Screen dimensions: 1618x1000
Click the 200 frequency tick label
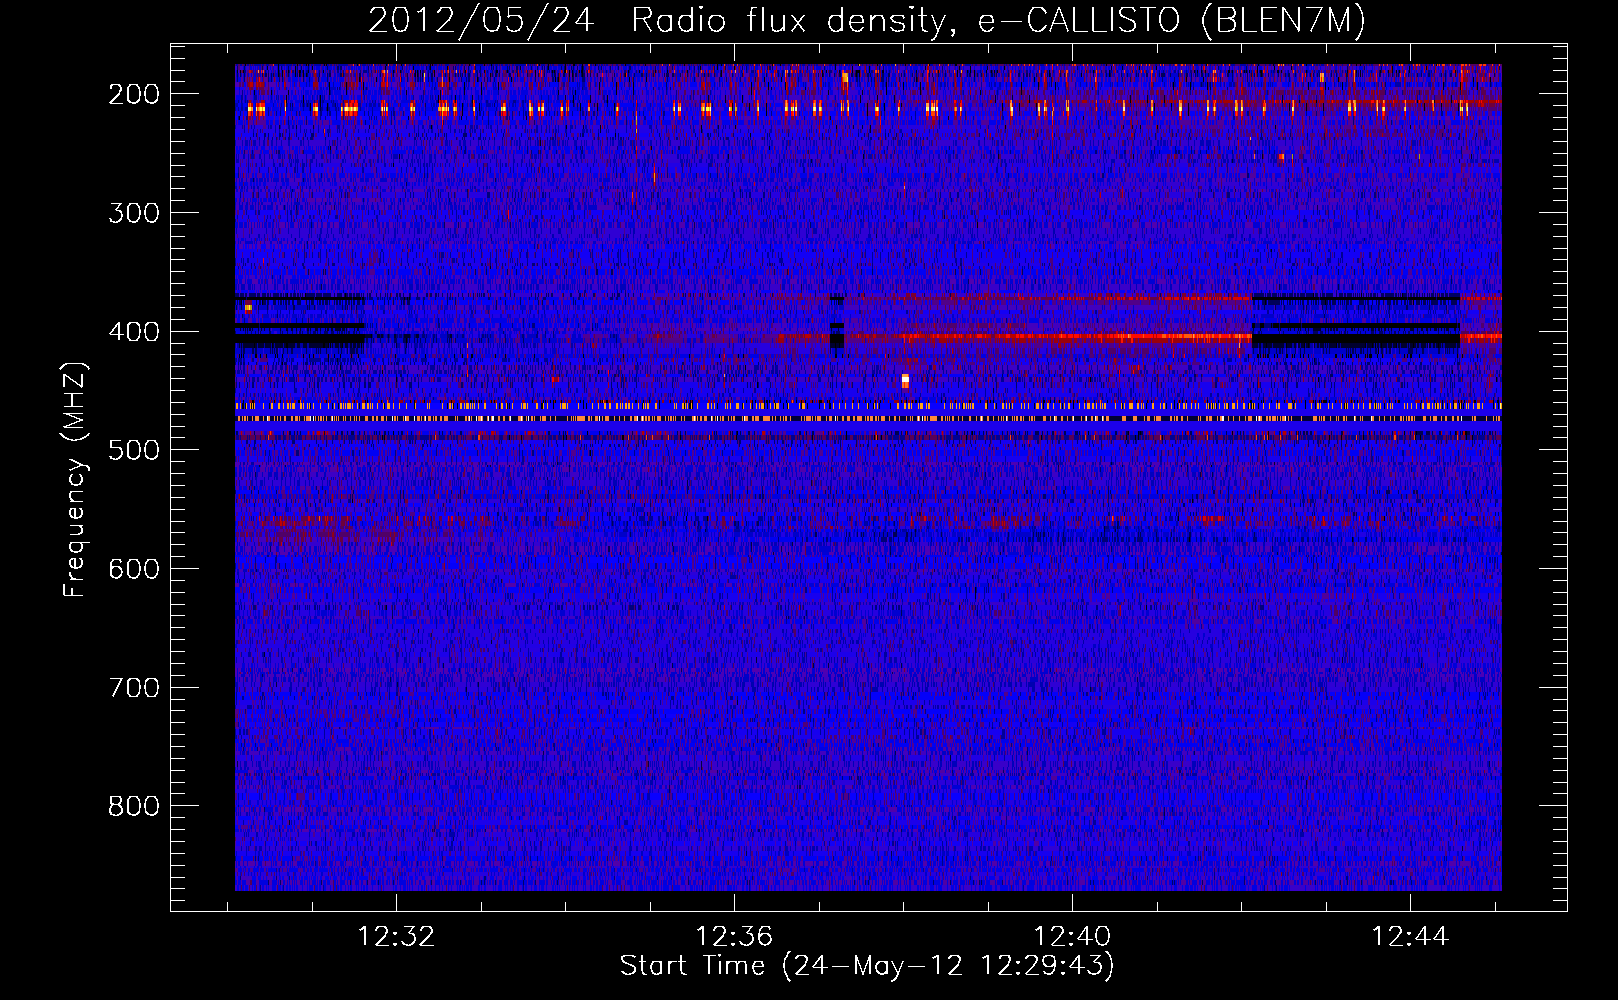pos(134,94)
